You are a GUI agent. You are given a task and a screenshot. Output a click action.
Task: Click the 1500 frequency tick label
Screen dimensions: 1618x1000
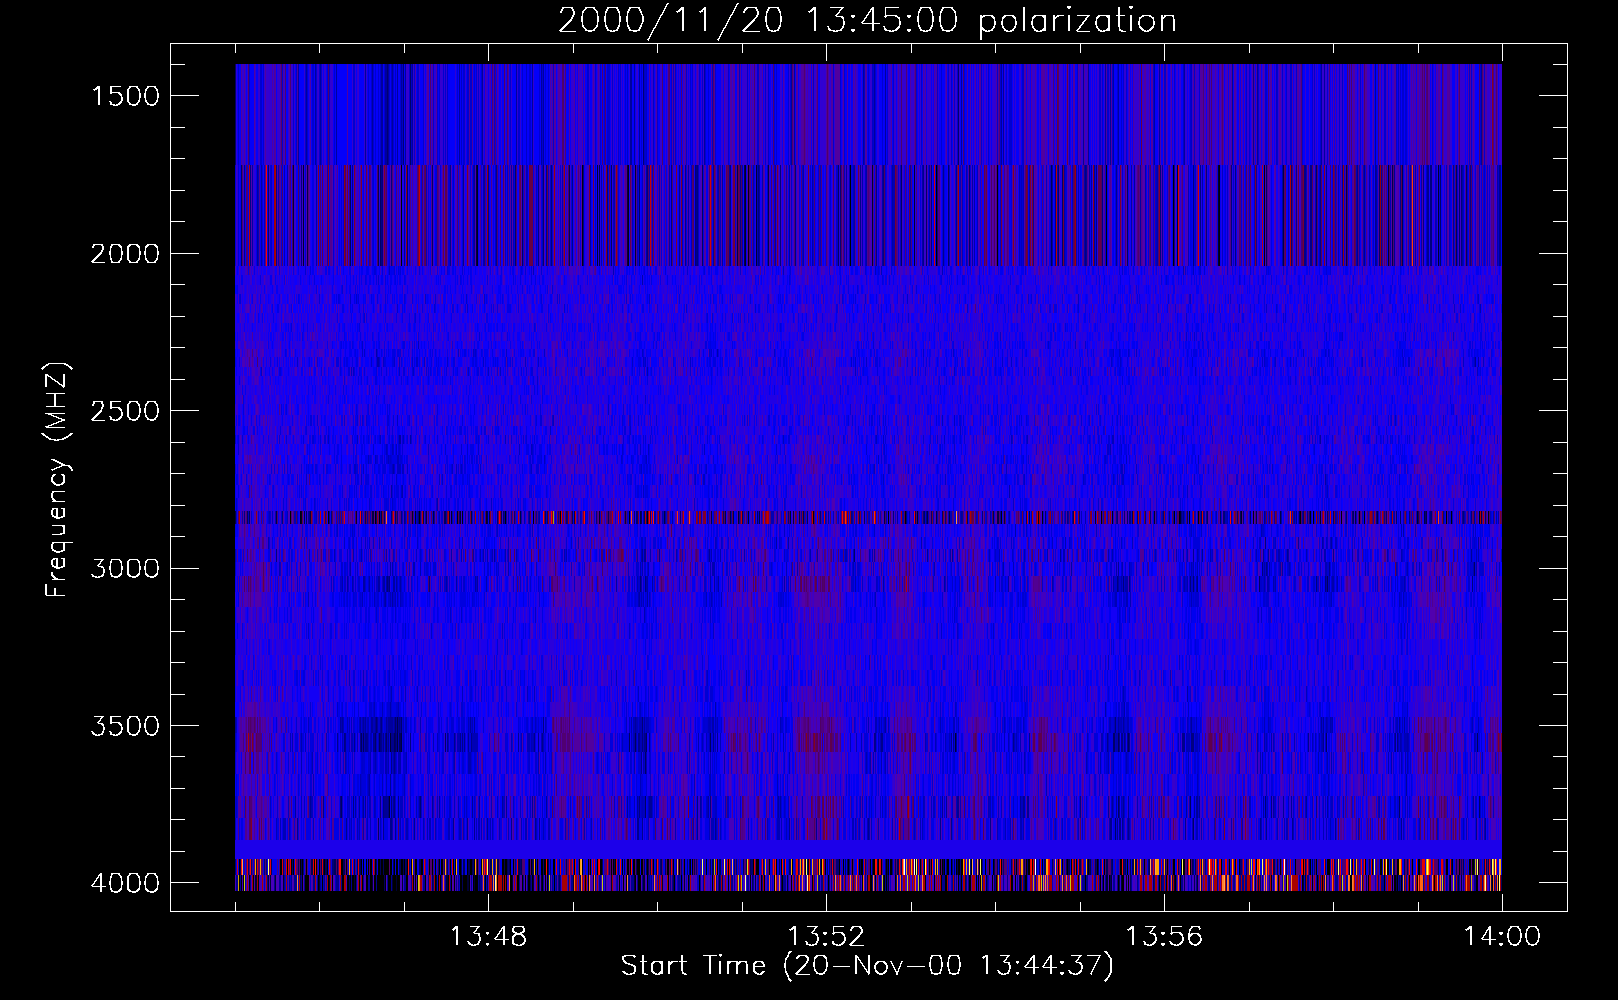125,96
